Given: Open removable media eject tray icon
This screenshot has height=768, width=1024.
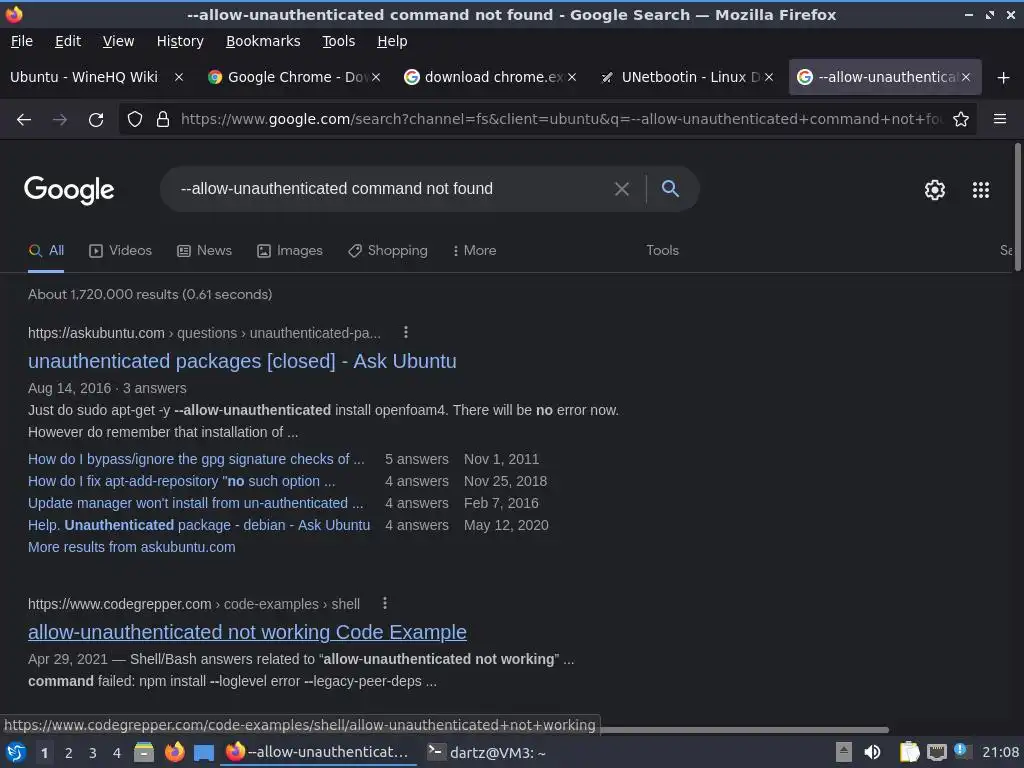Looking at the screenshot, I should coord(844,752).
